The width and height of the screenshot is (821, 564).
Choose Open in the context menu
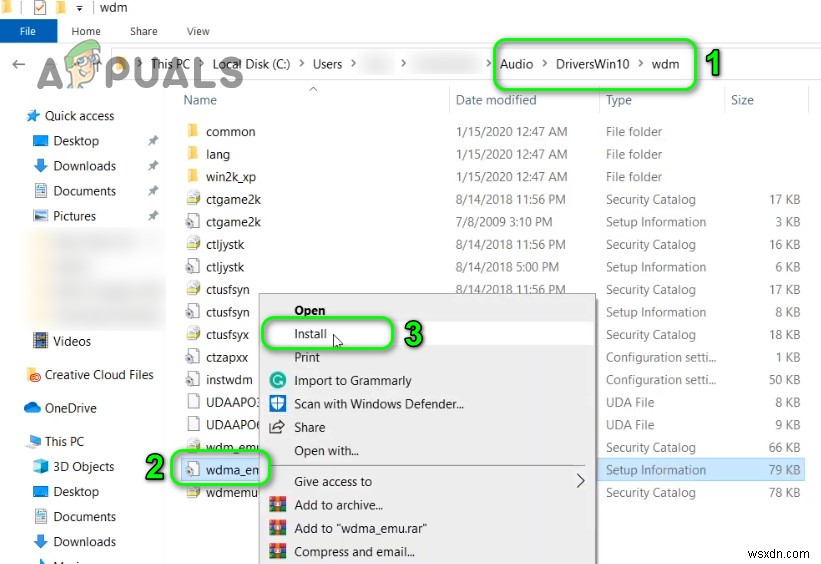click(309, 311)
